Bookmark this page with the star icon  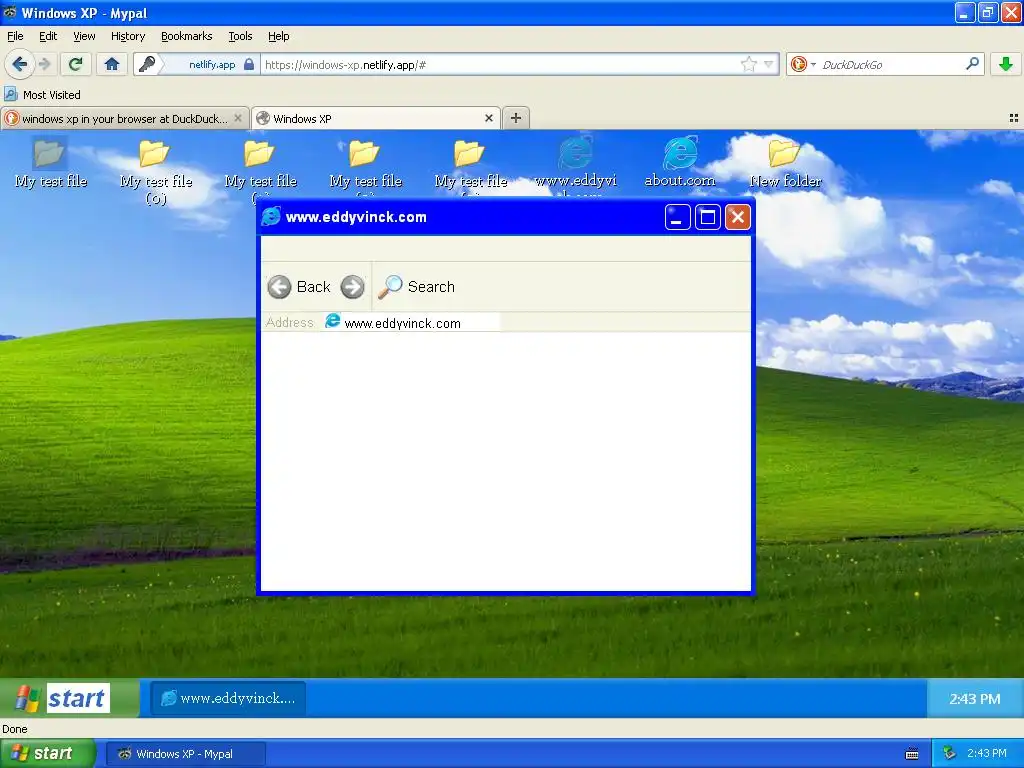point(748,64)
